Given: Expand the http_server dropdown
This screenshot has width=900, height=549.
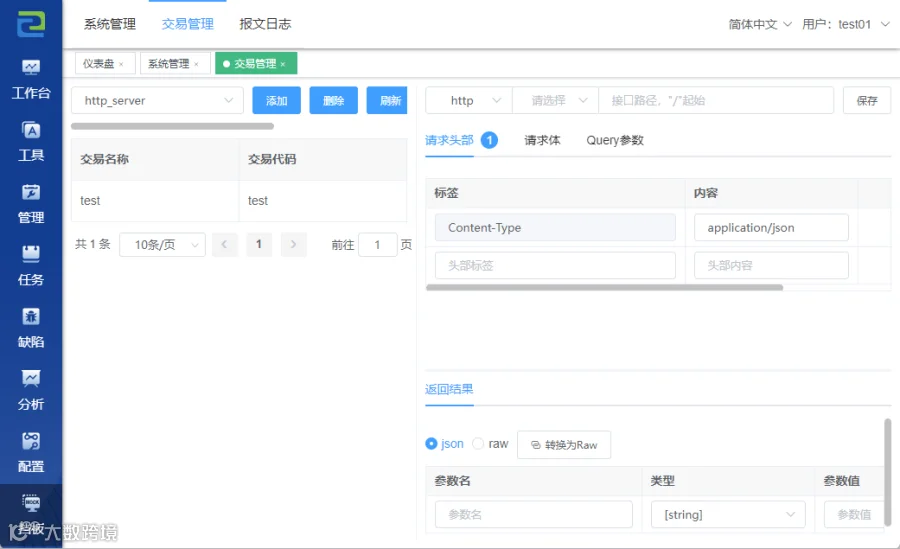Looking at the screenshot, I should [157, 100].
